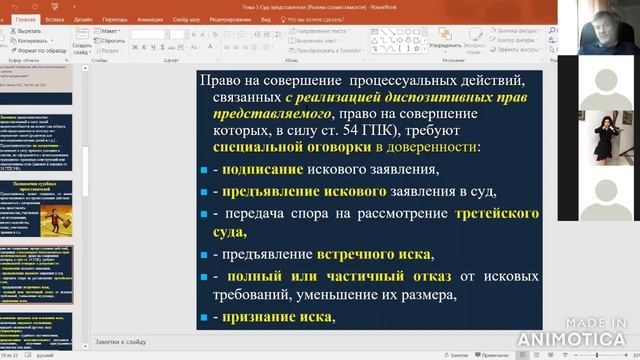The width and height of the screenshot is (640, 360).
Task: Select the star shape in gallery
Action: 416,49
